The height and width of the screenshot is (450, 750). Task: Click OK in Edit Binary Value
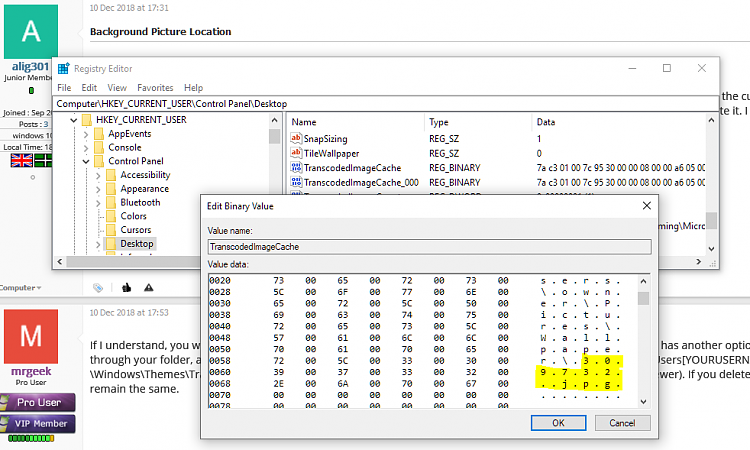click(x=558, y=423)
